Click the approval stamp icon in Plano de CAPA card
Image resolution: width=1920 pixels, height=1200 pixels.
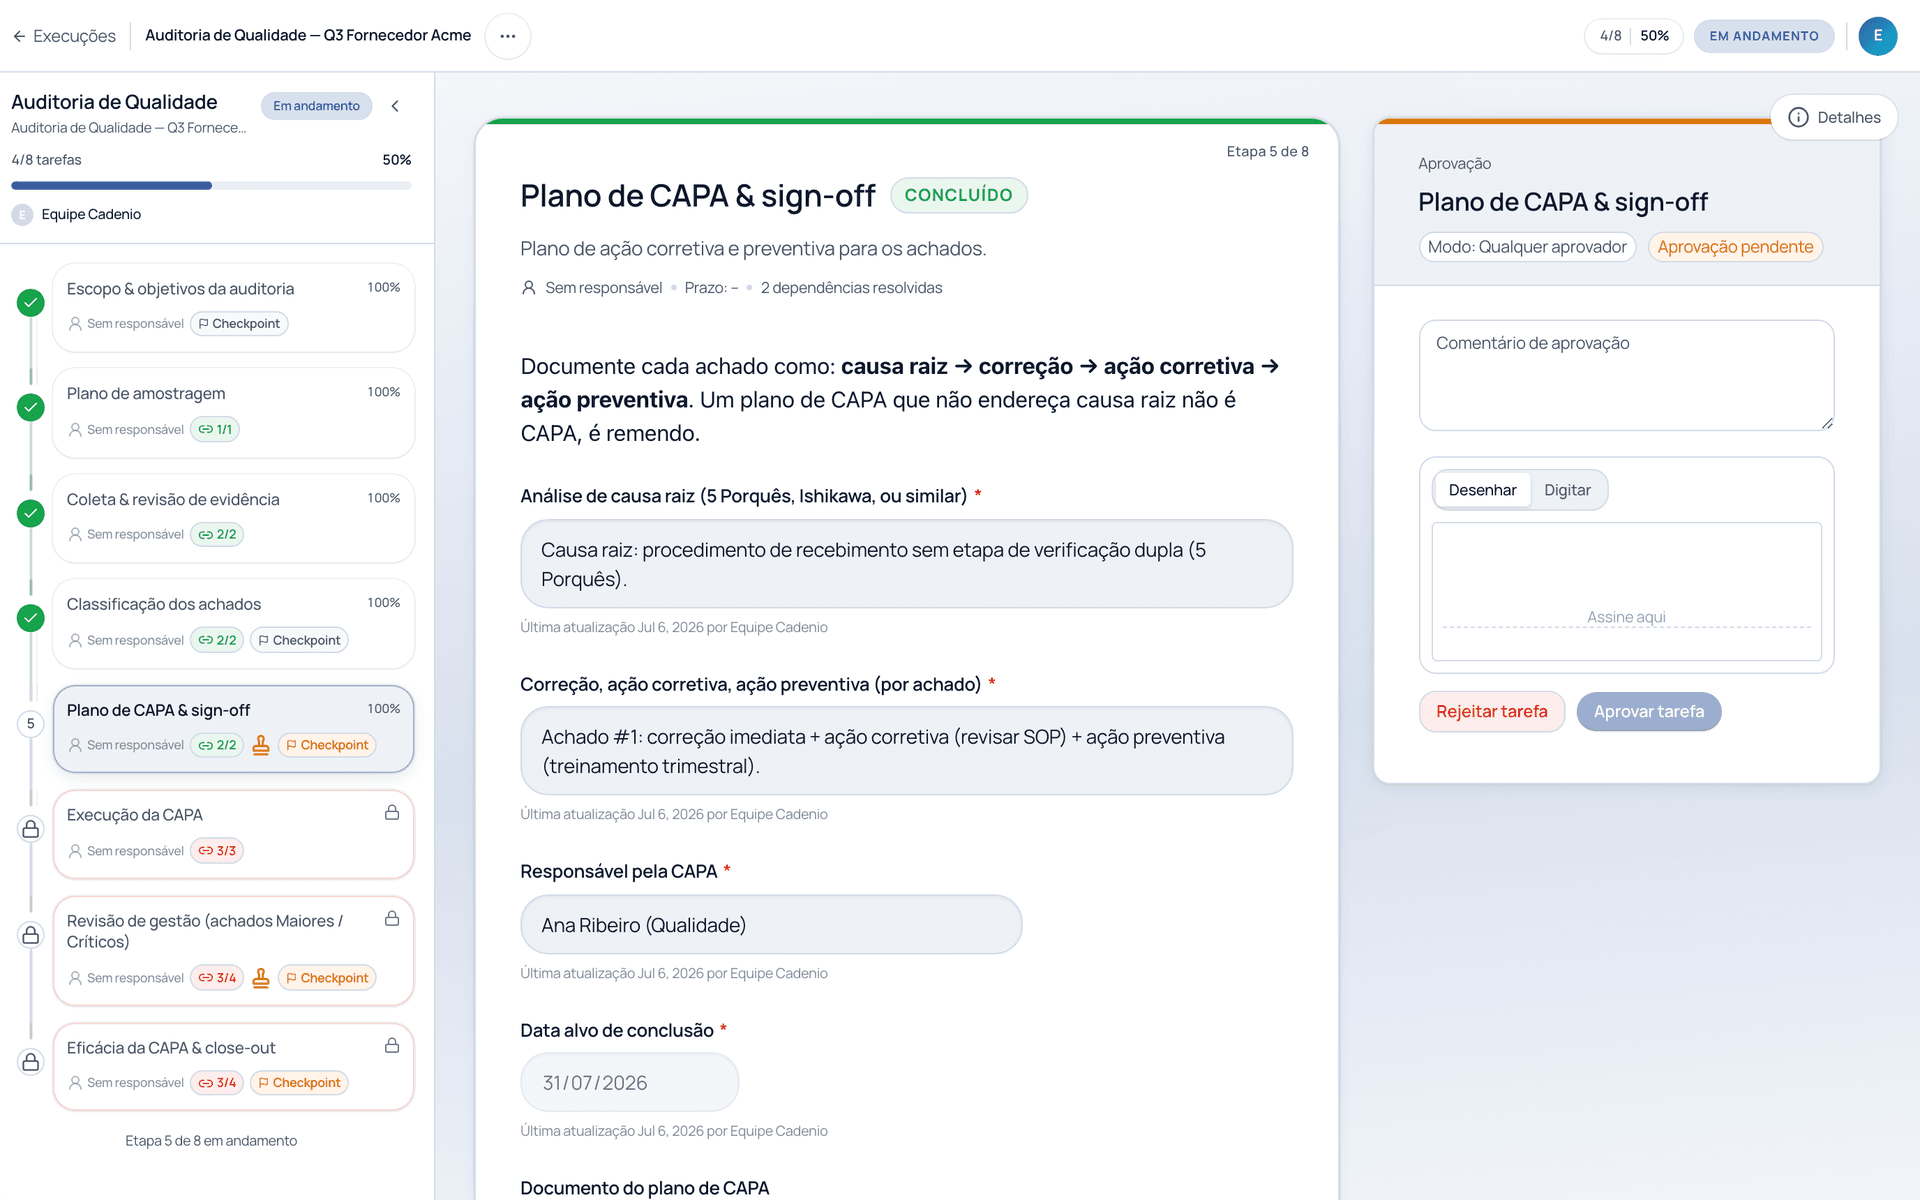click(x=261, y=745)
